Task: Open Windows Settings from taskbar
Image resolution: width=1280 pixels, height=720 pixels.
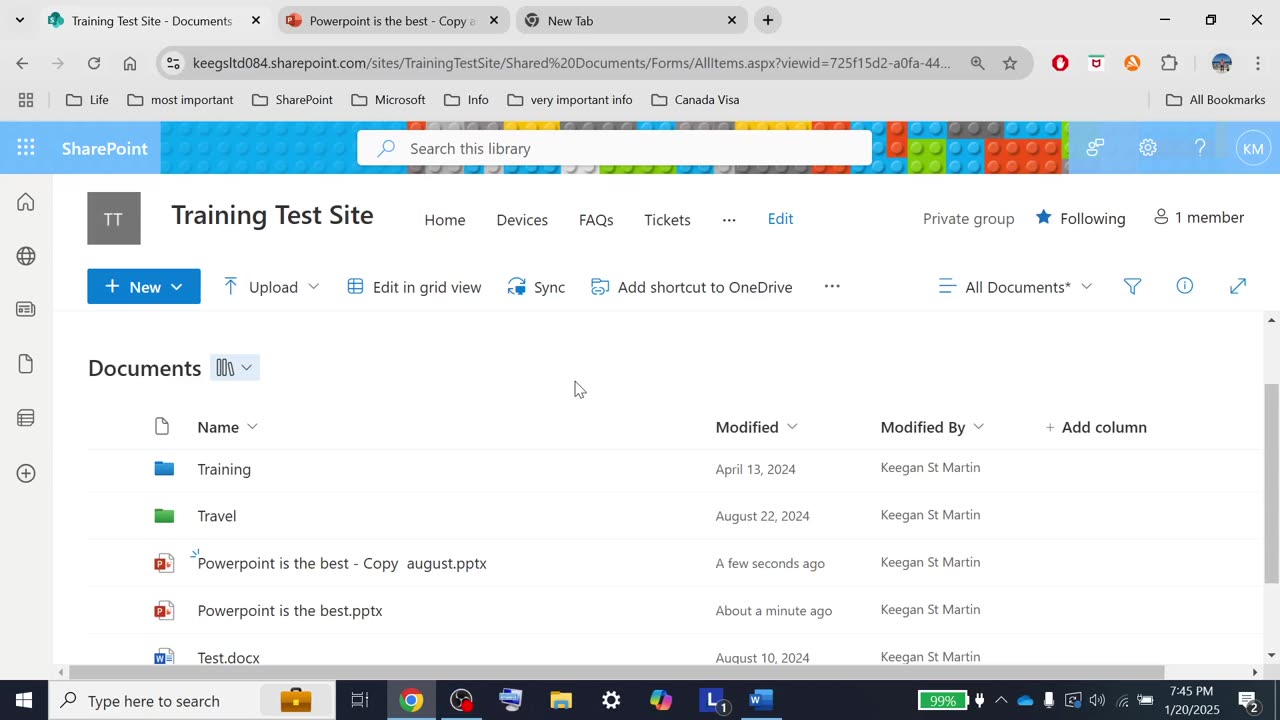Action: 611,700
